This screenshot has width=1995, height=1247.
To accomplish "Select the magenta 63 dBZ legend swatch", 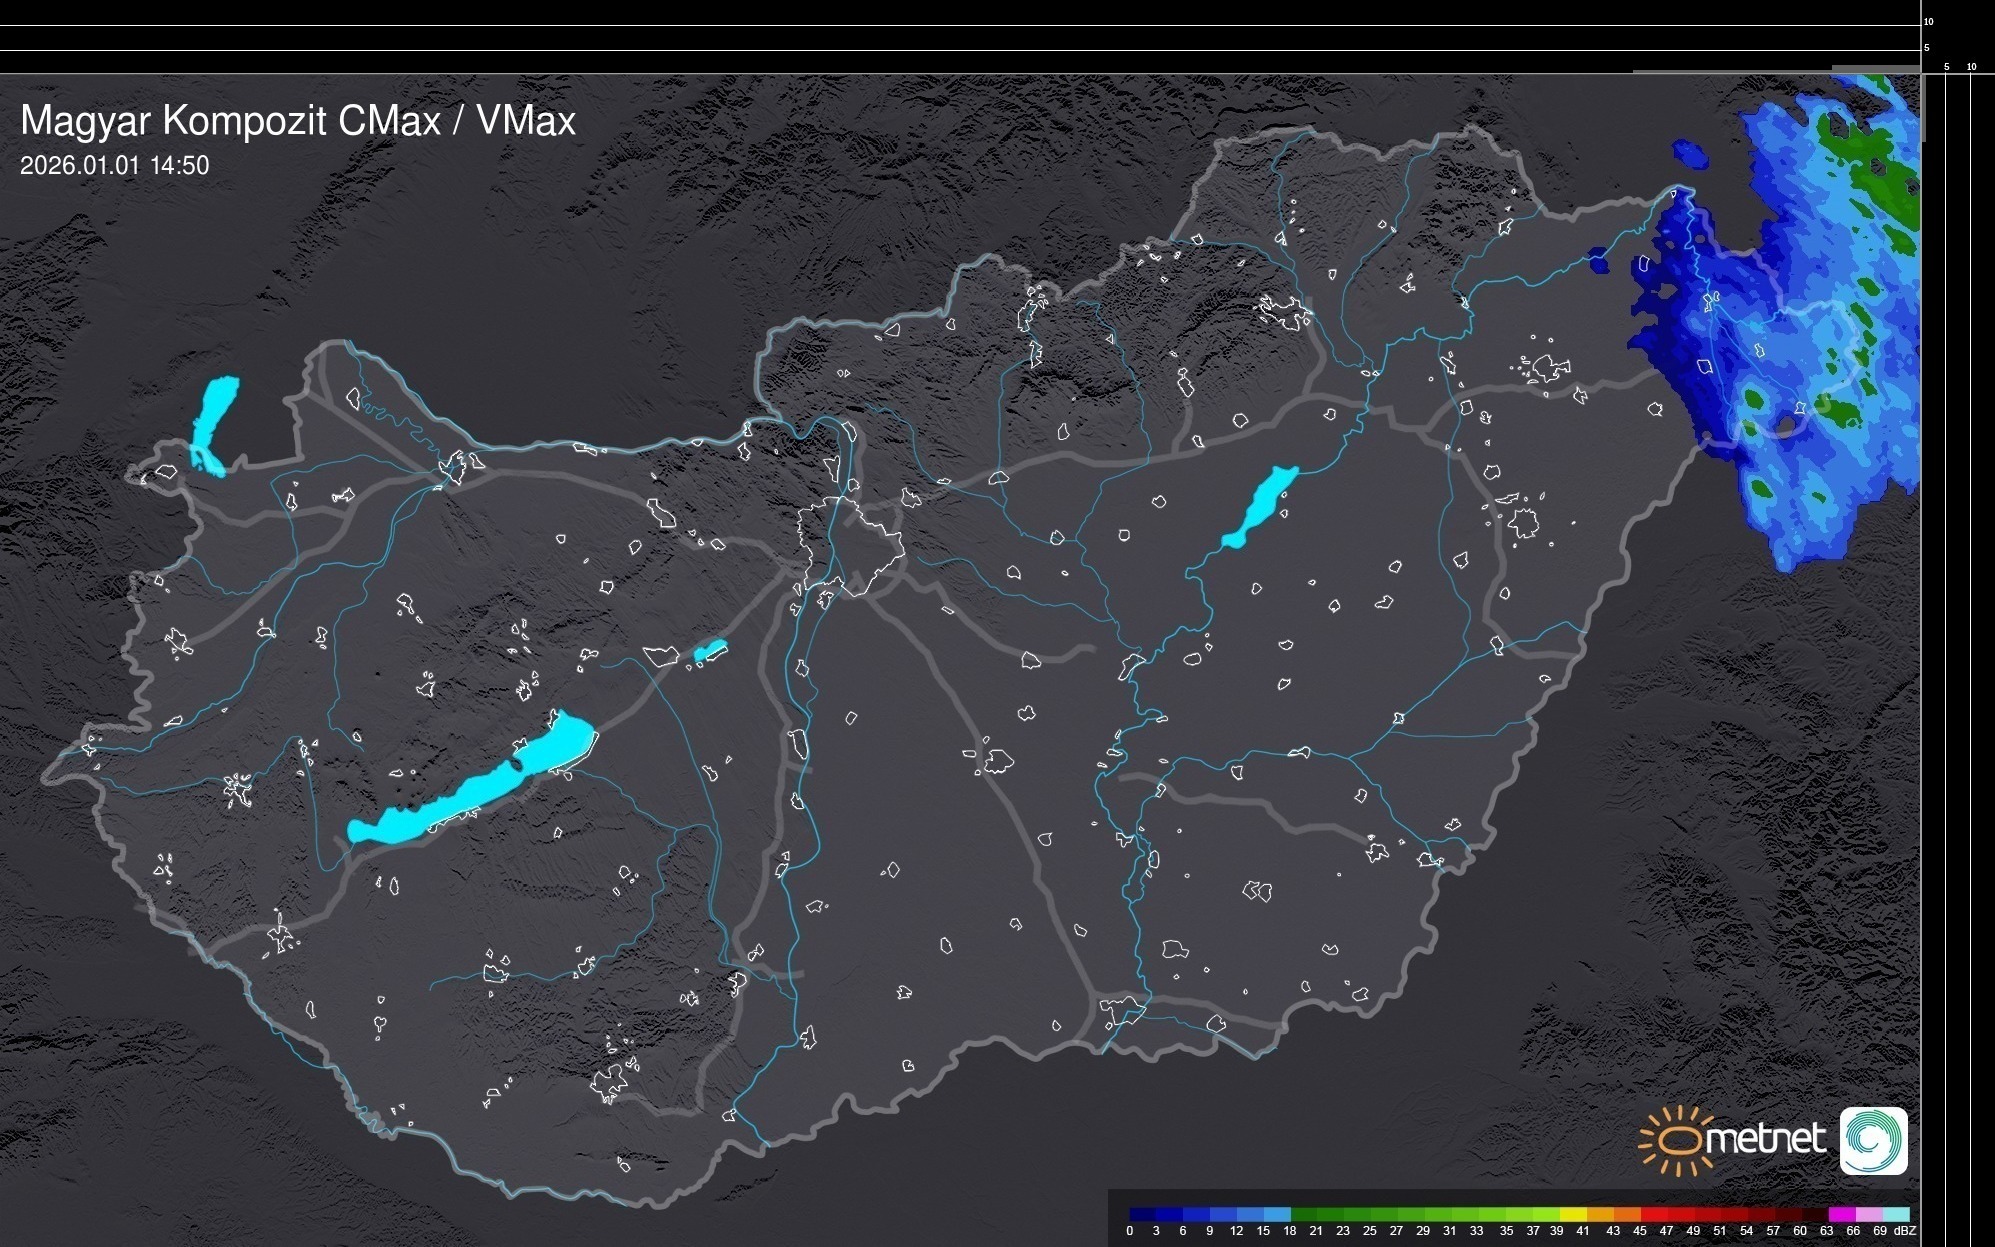I will pos(1841,1215).
